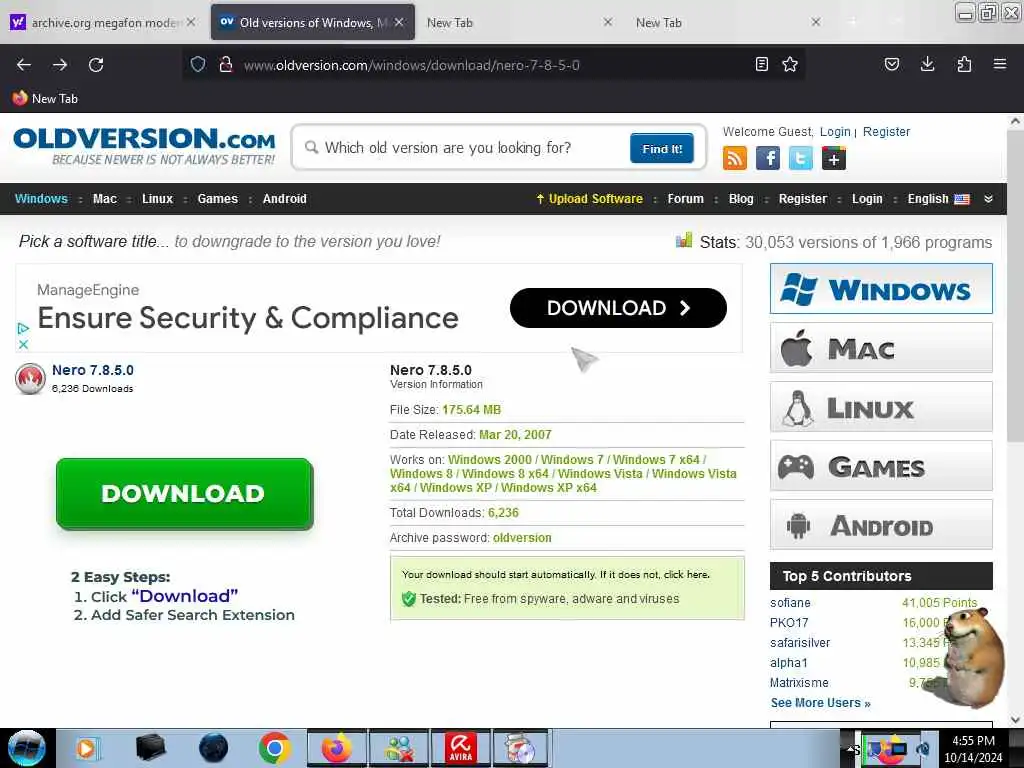Open the Mac nav menu item
The image size is (1024, 768).
(x=104, y=199)
